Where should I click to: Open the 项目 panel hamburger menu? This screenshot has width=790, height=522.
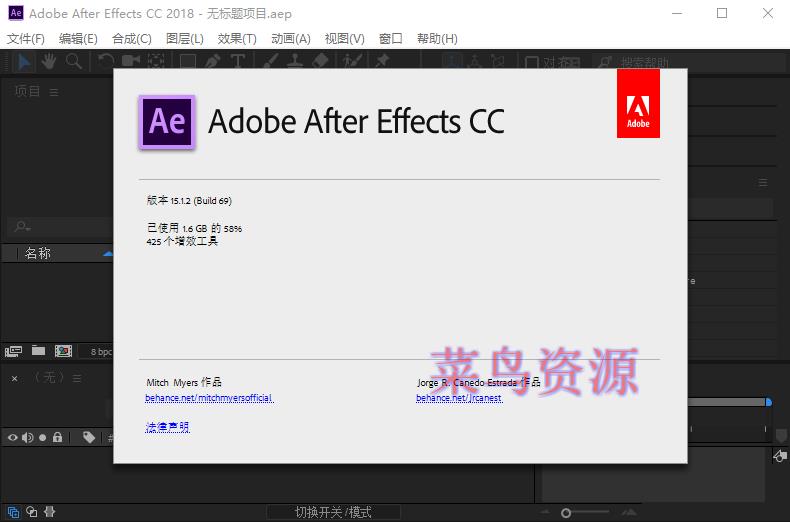click(54, 92)
